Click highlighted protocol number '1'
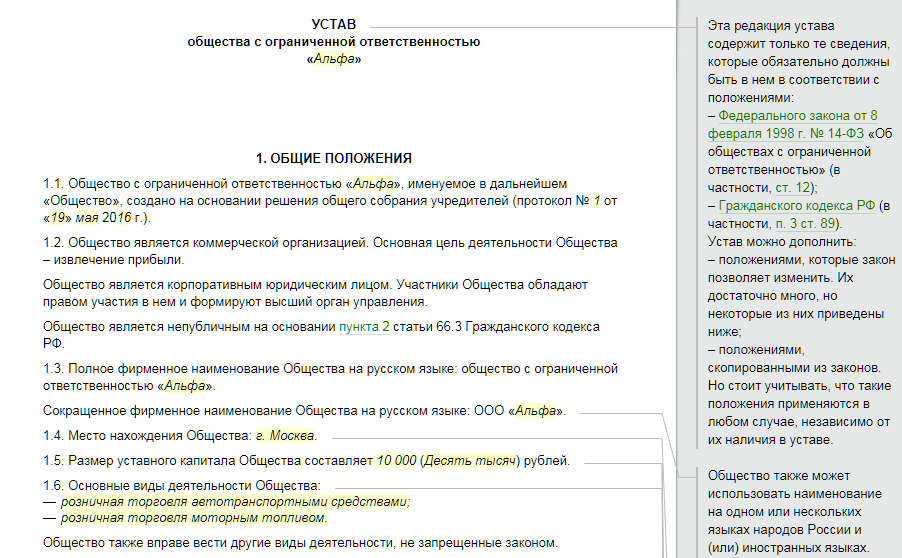This screenshot has width=902, height=558. coord(597,201)
